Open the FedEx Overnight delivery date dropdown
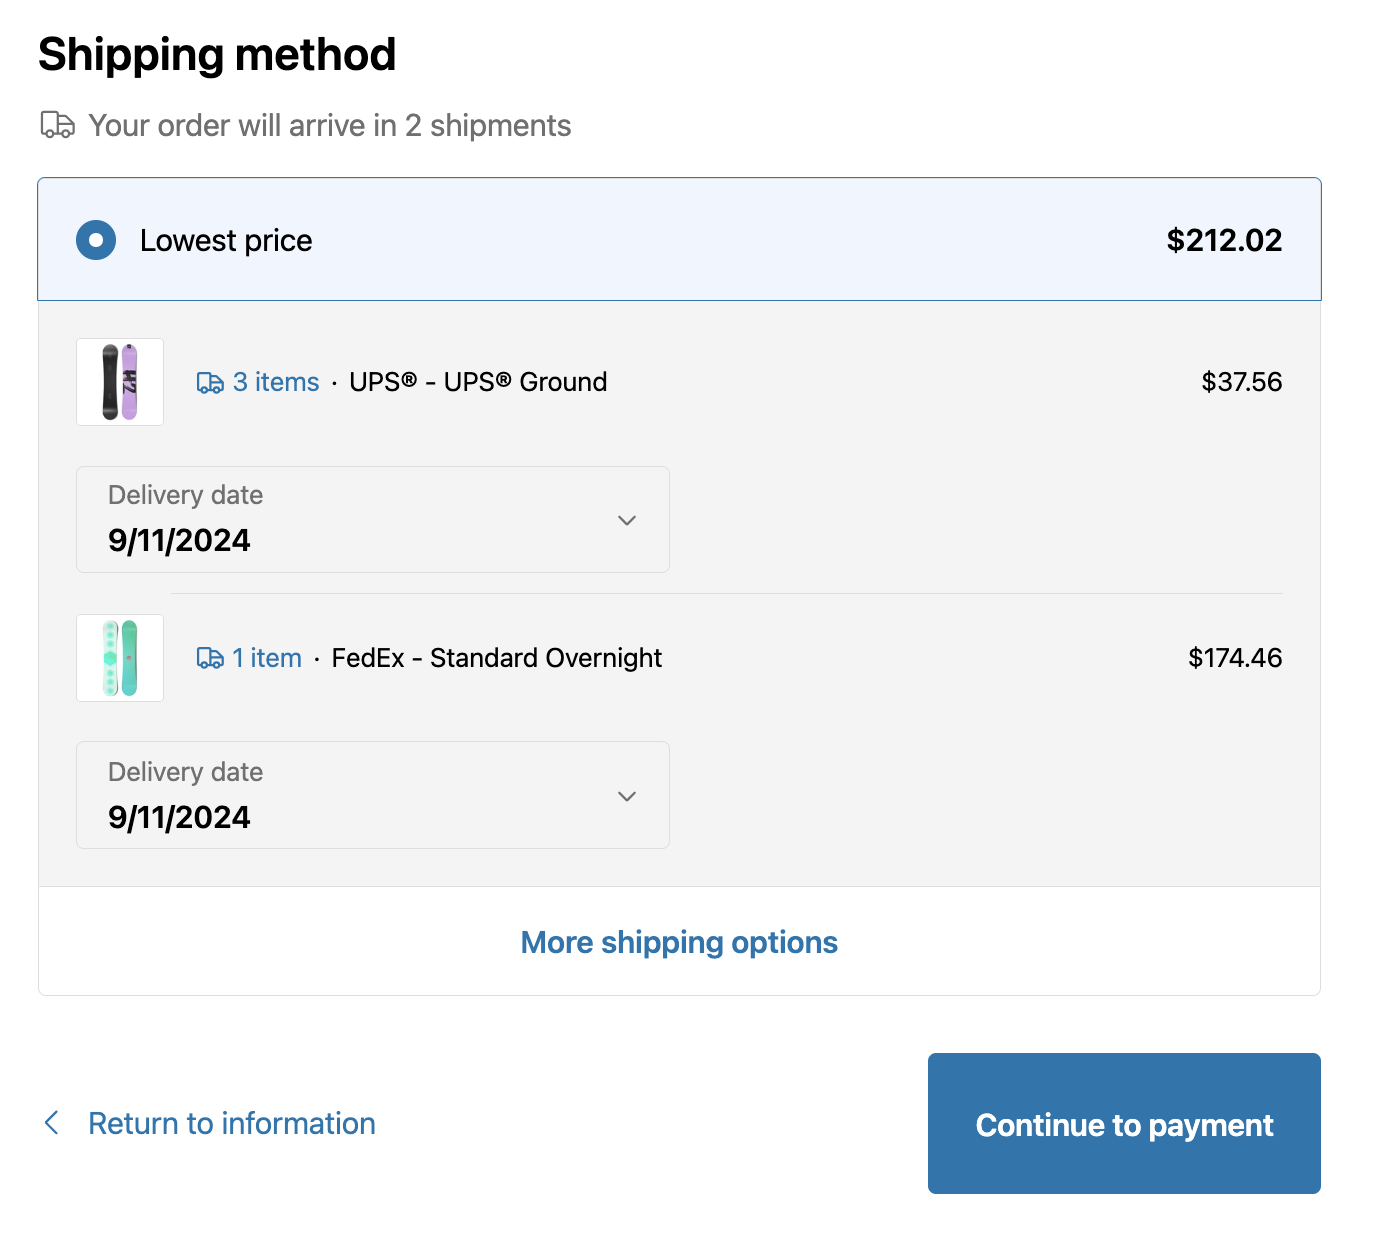Screen dimensions: 1388x1242 pyautogui.click(x=372, y=795)
